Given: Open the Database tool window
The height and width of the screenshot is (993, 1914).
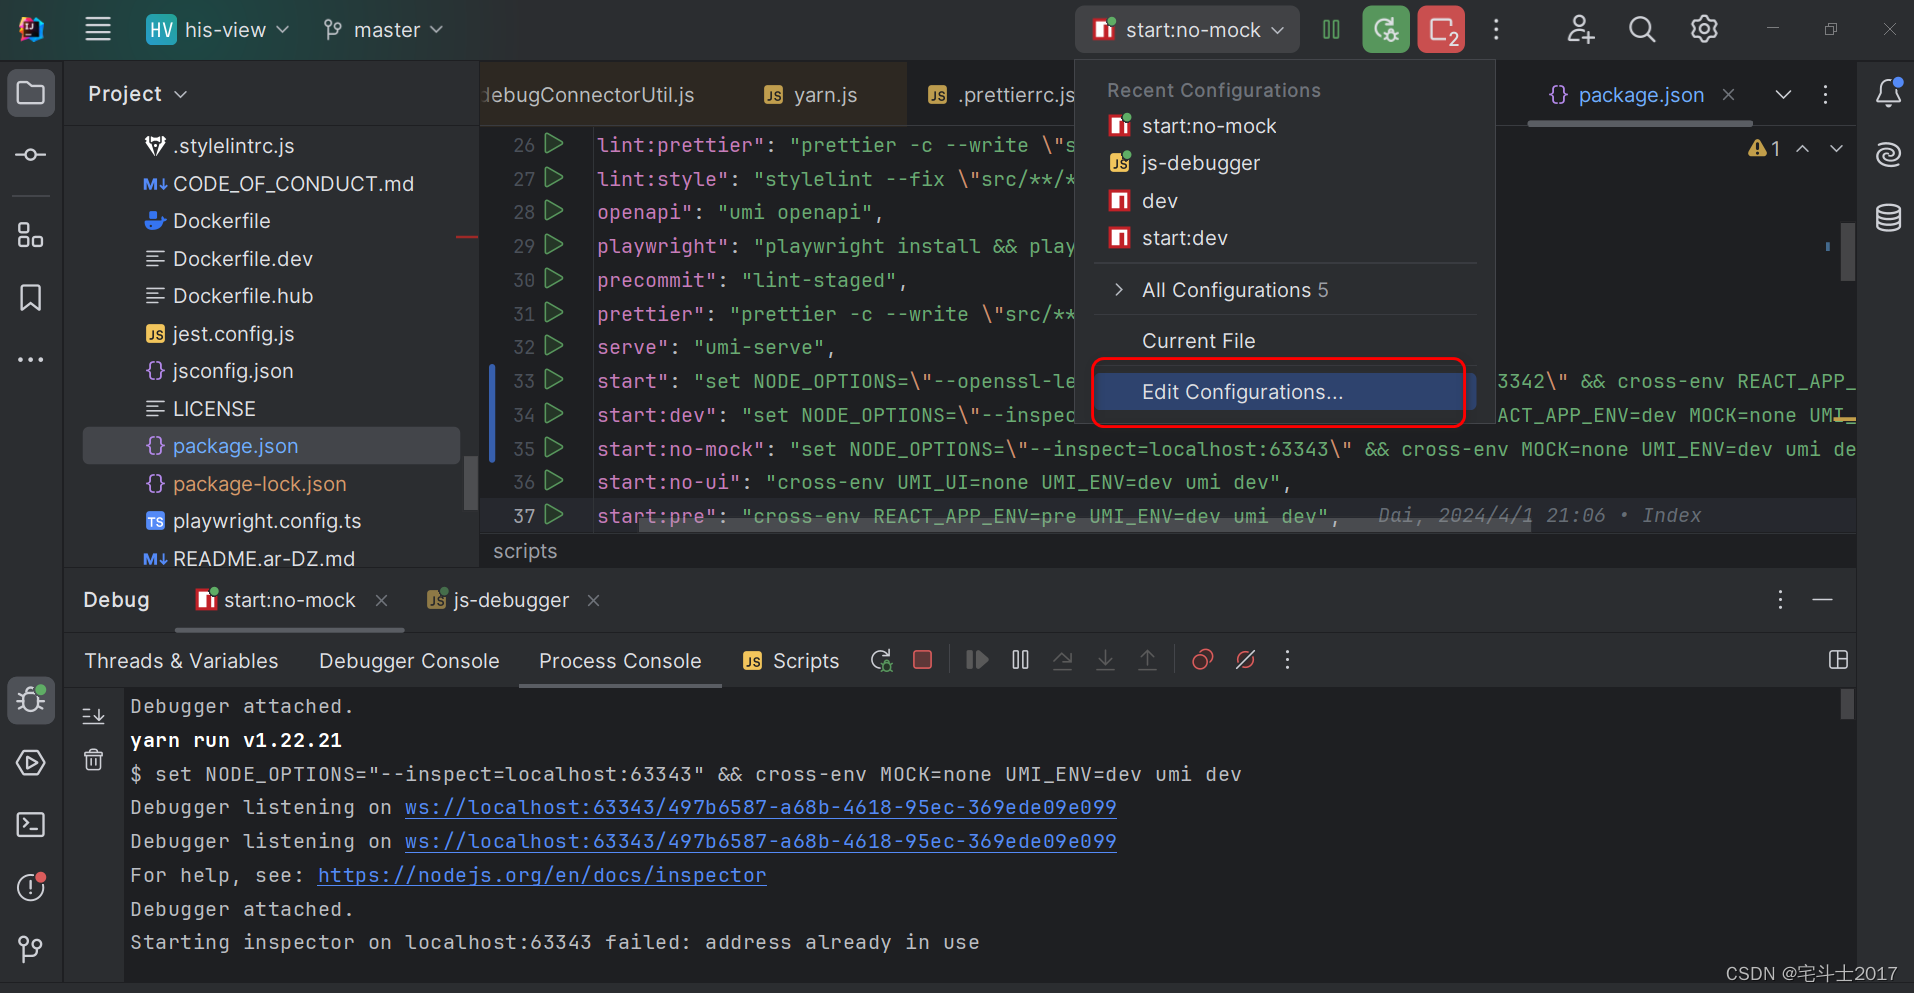Looking at the screenshot, I should 1888,217.
